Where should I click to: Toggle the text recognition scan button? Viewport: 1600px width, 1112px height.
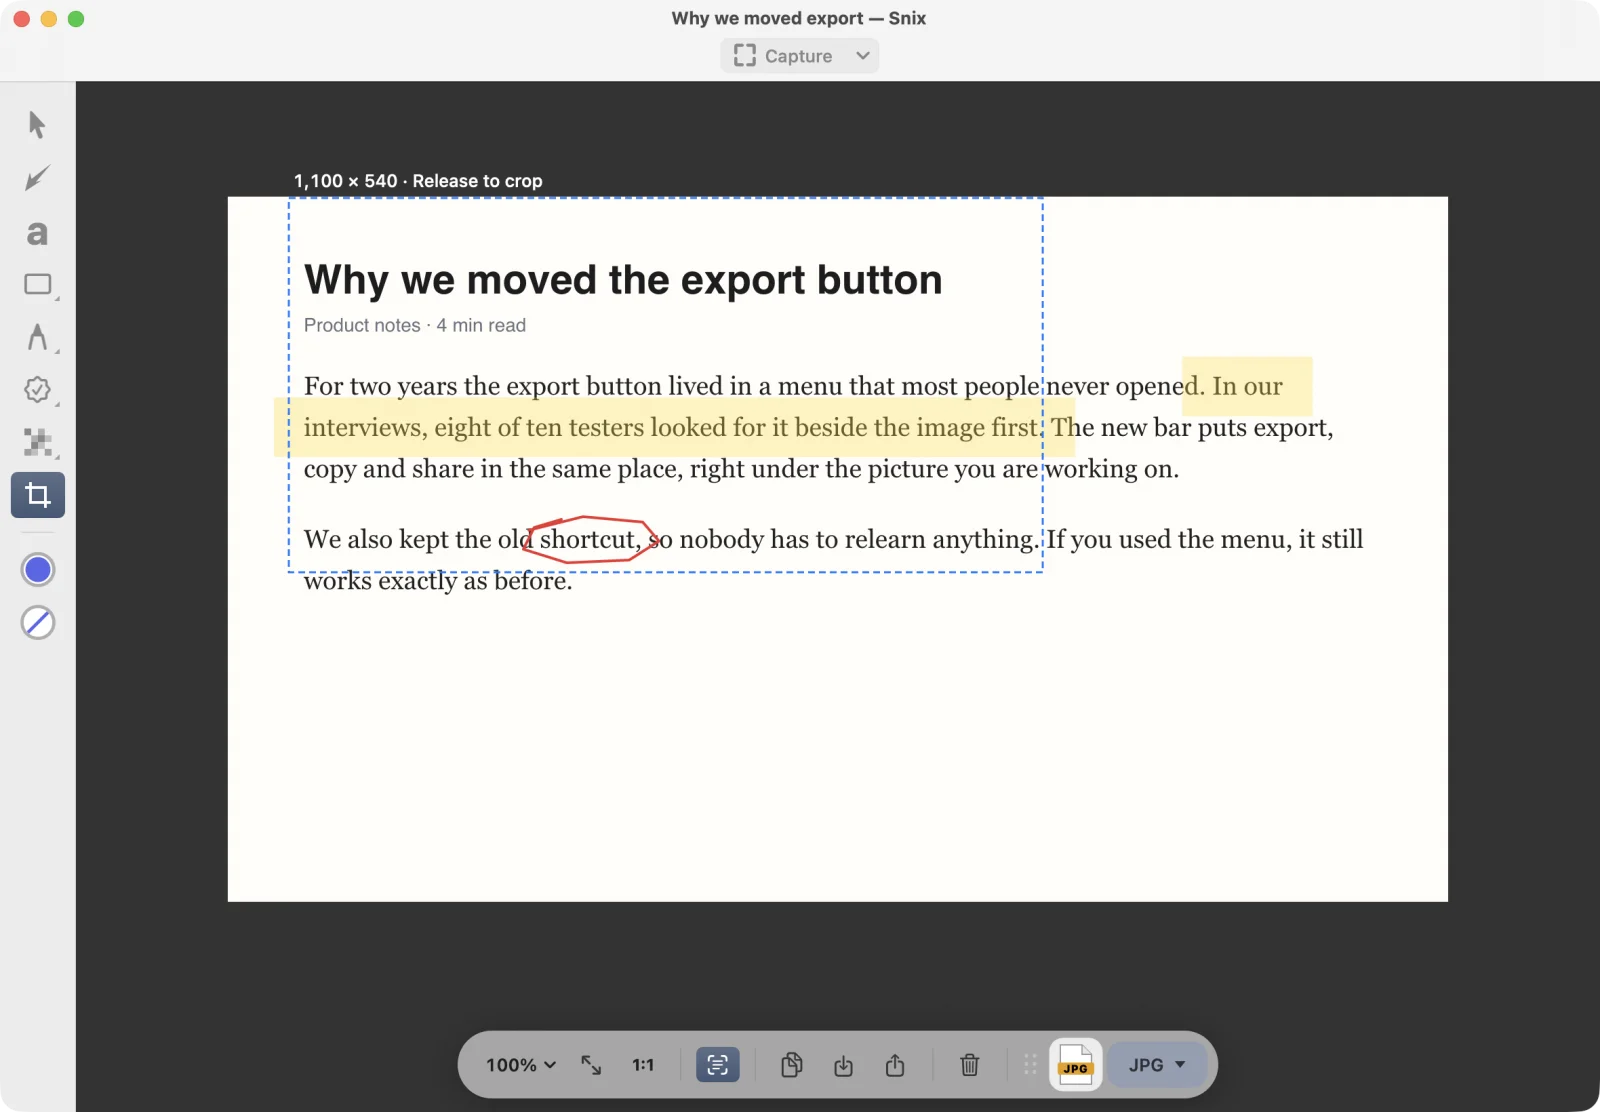pos(718,1065)
